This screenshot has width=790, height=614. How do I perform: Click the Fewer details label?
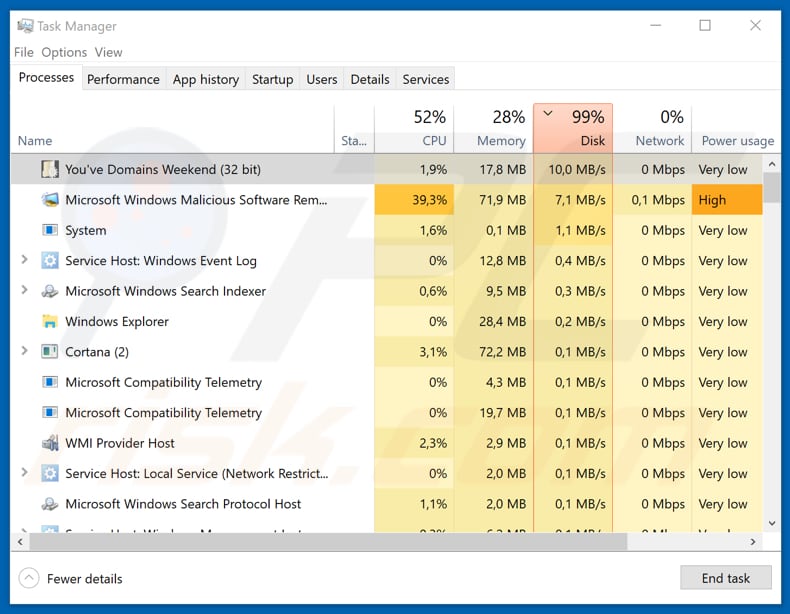click(85, 579)
